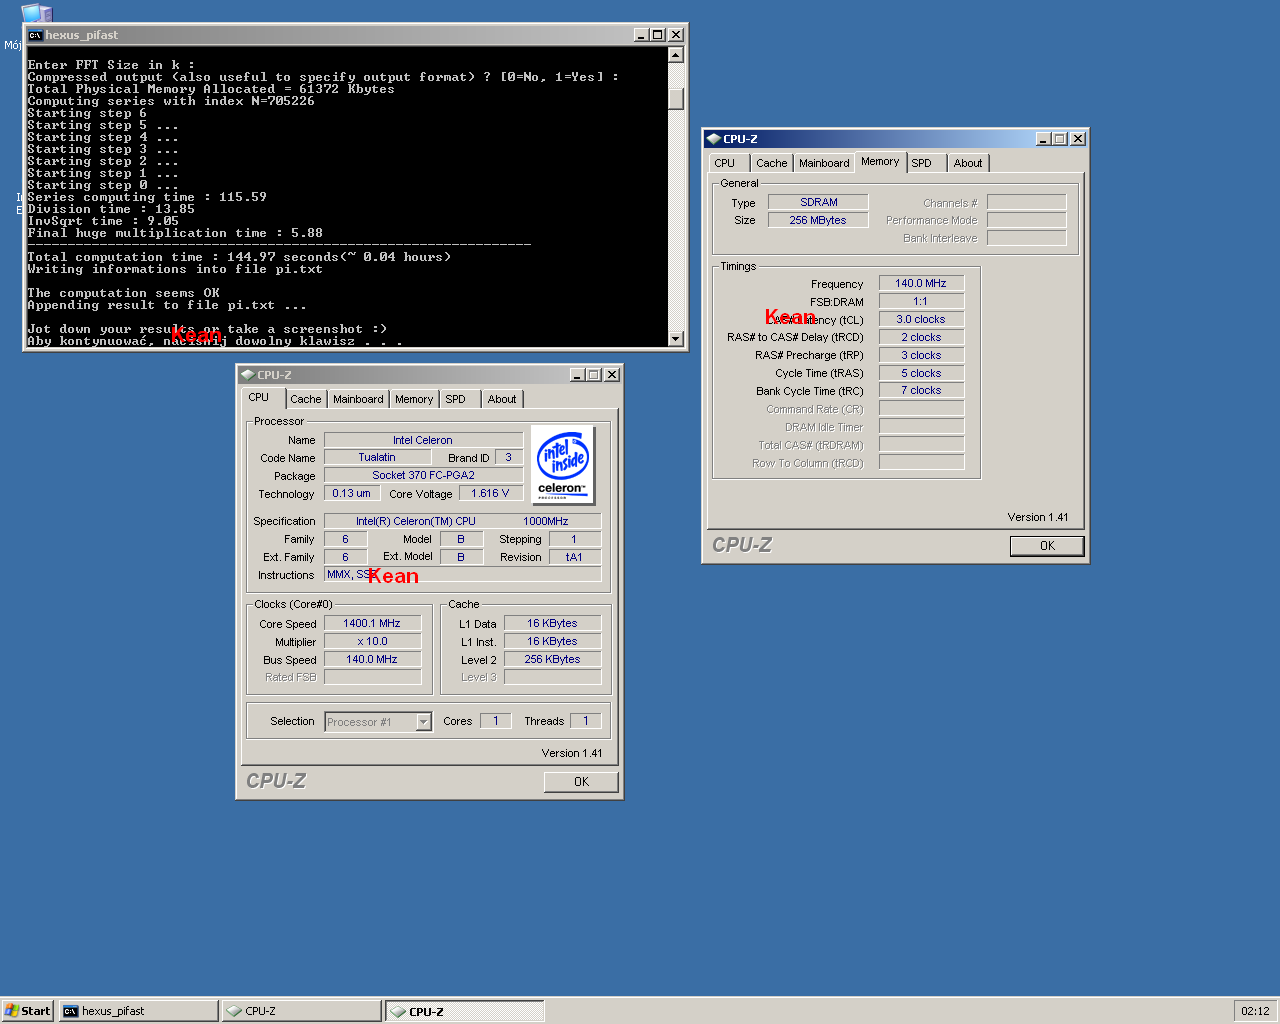Click the console scrollbar up arrow
This screenshot has height=1024, width=1280.
point(676,55)
